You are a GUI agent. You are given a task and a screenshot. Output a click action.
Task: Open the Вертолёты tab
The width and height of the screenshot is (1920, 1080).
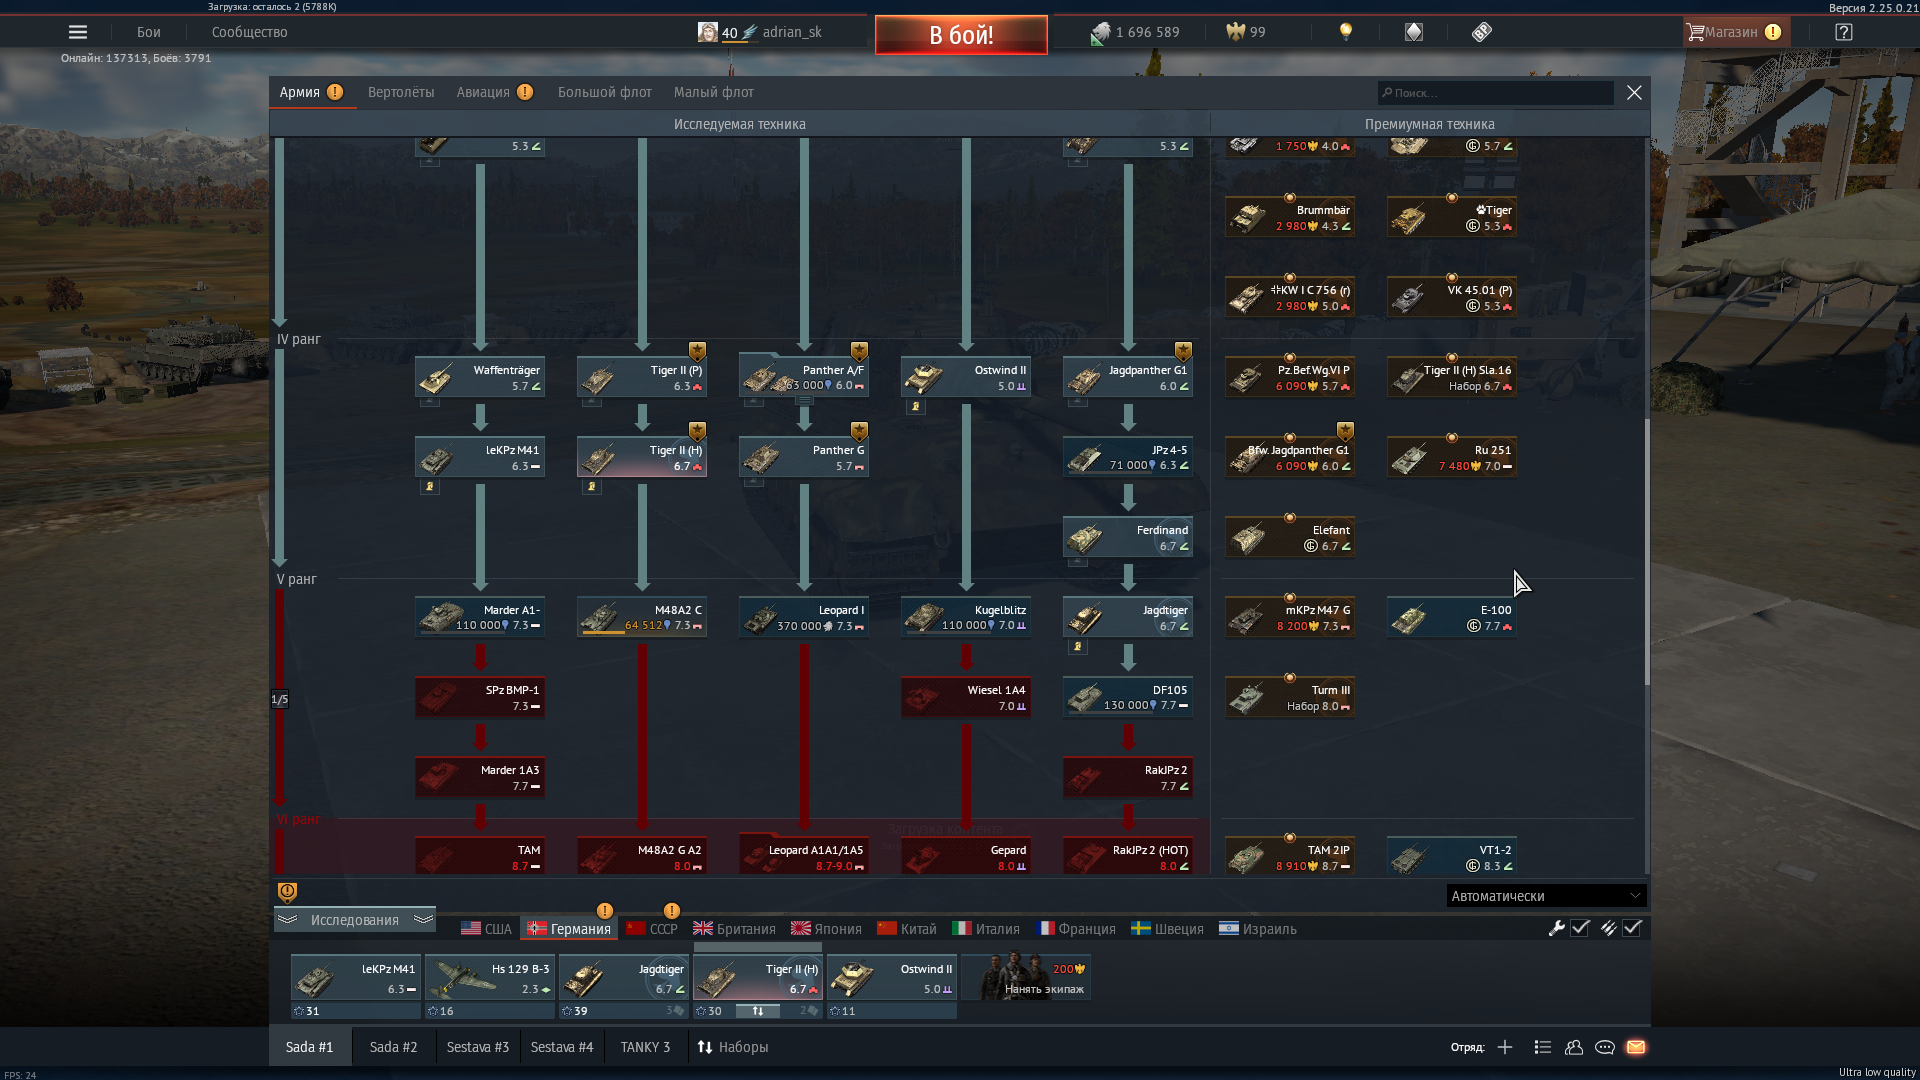click(x=401, y=92)
